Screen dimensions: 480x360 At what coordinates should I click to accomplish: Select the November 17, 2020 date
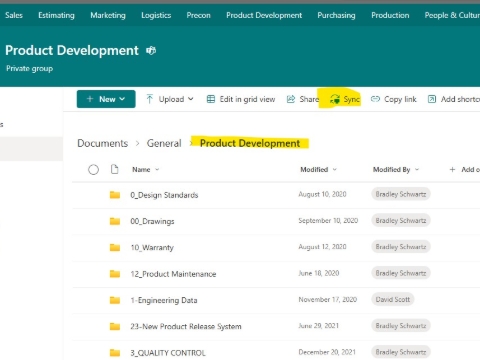coord(327,300)
